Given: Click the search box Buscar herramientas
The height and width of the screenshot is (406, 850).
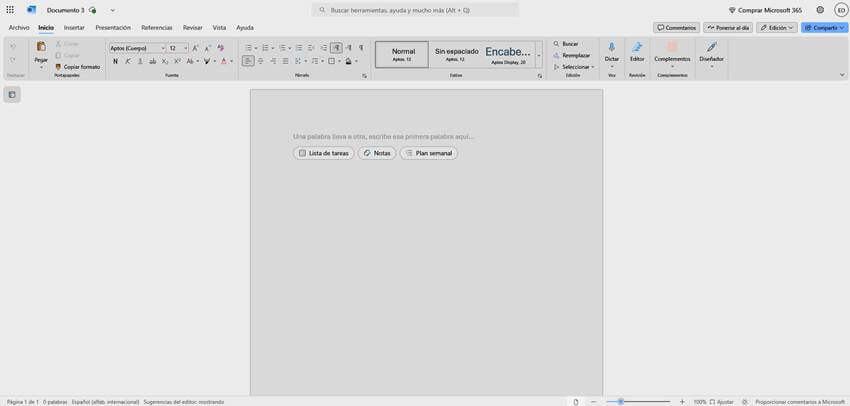Looking at the screenshot, I should tap(415, 10).
